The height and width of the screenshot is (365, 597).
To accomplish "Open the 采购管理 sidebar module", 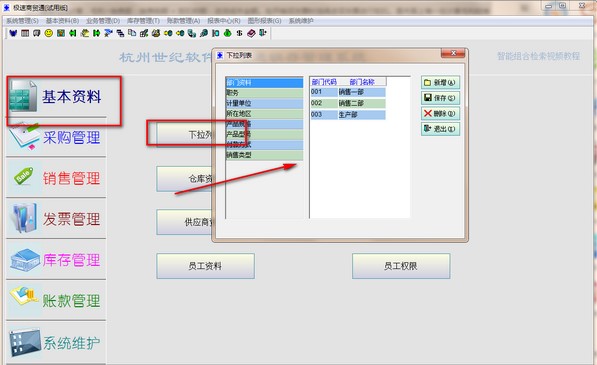I will (x=56, y=137).
